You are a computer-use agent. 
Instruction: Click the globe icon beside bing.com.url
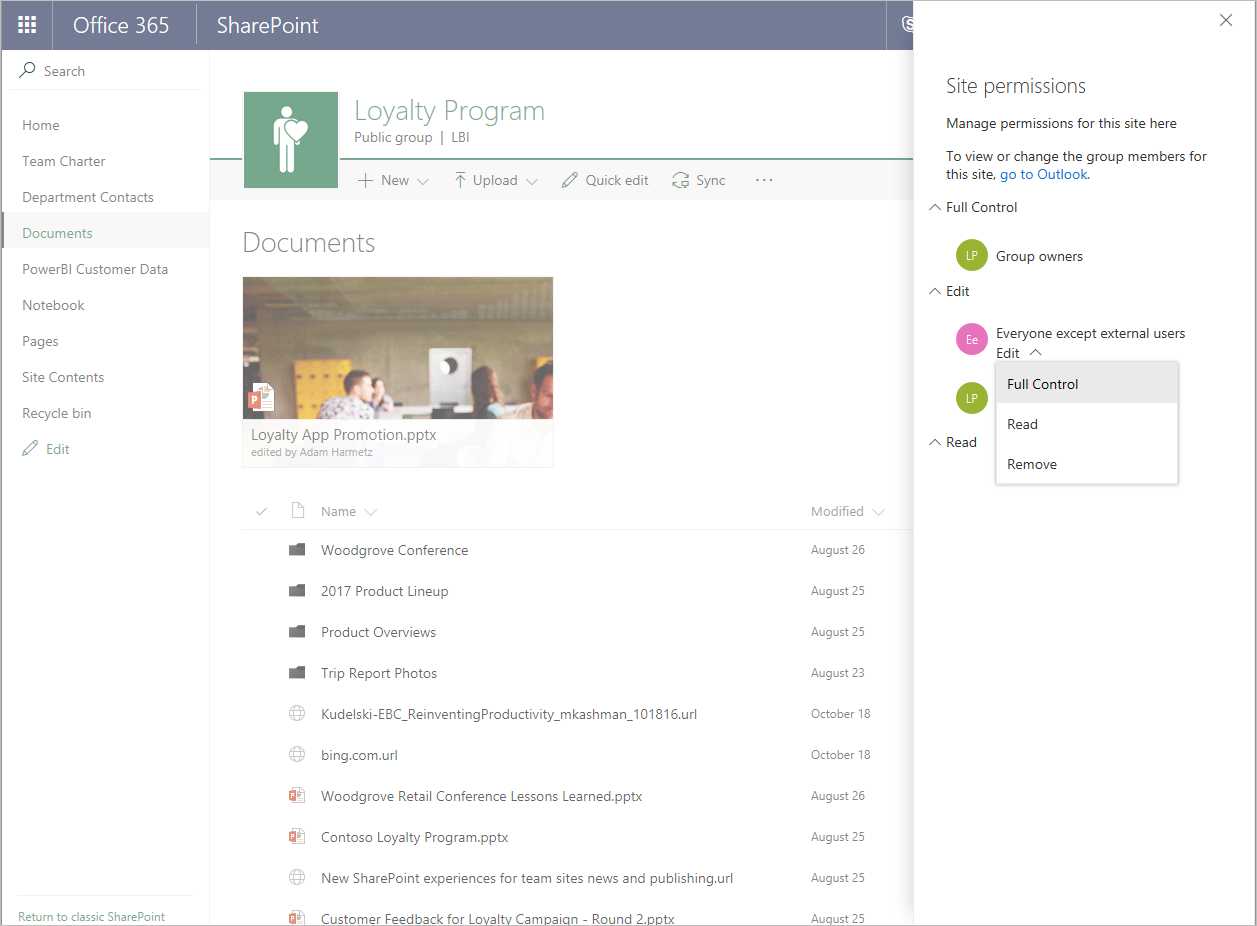tap(297, 754)
